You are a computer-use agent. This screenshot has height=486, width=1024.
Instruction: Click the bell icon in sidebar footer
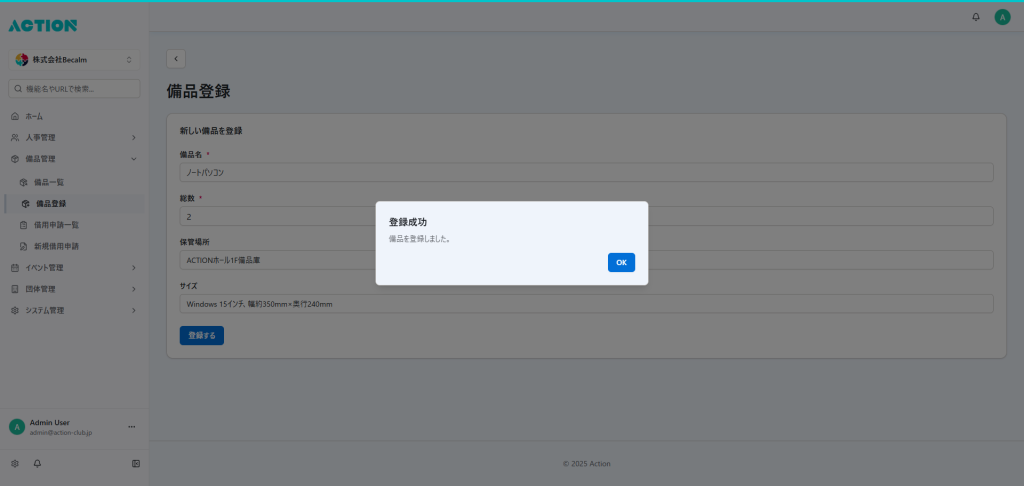coord(38,464)
